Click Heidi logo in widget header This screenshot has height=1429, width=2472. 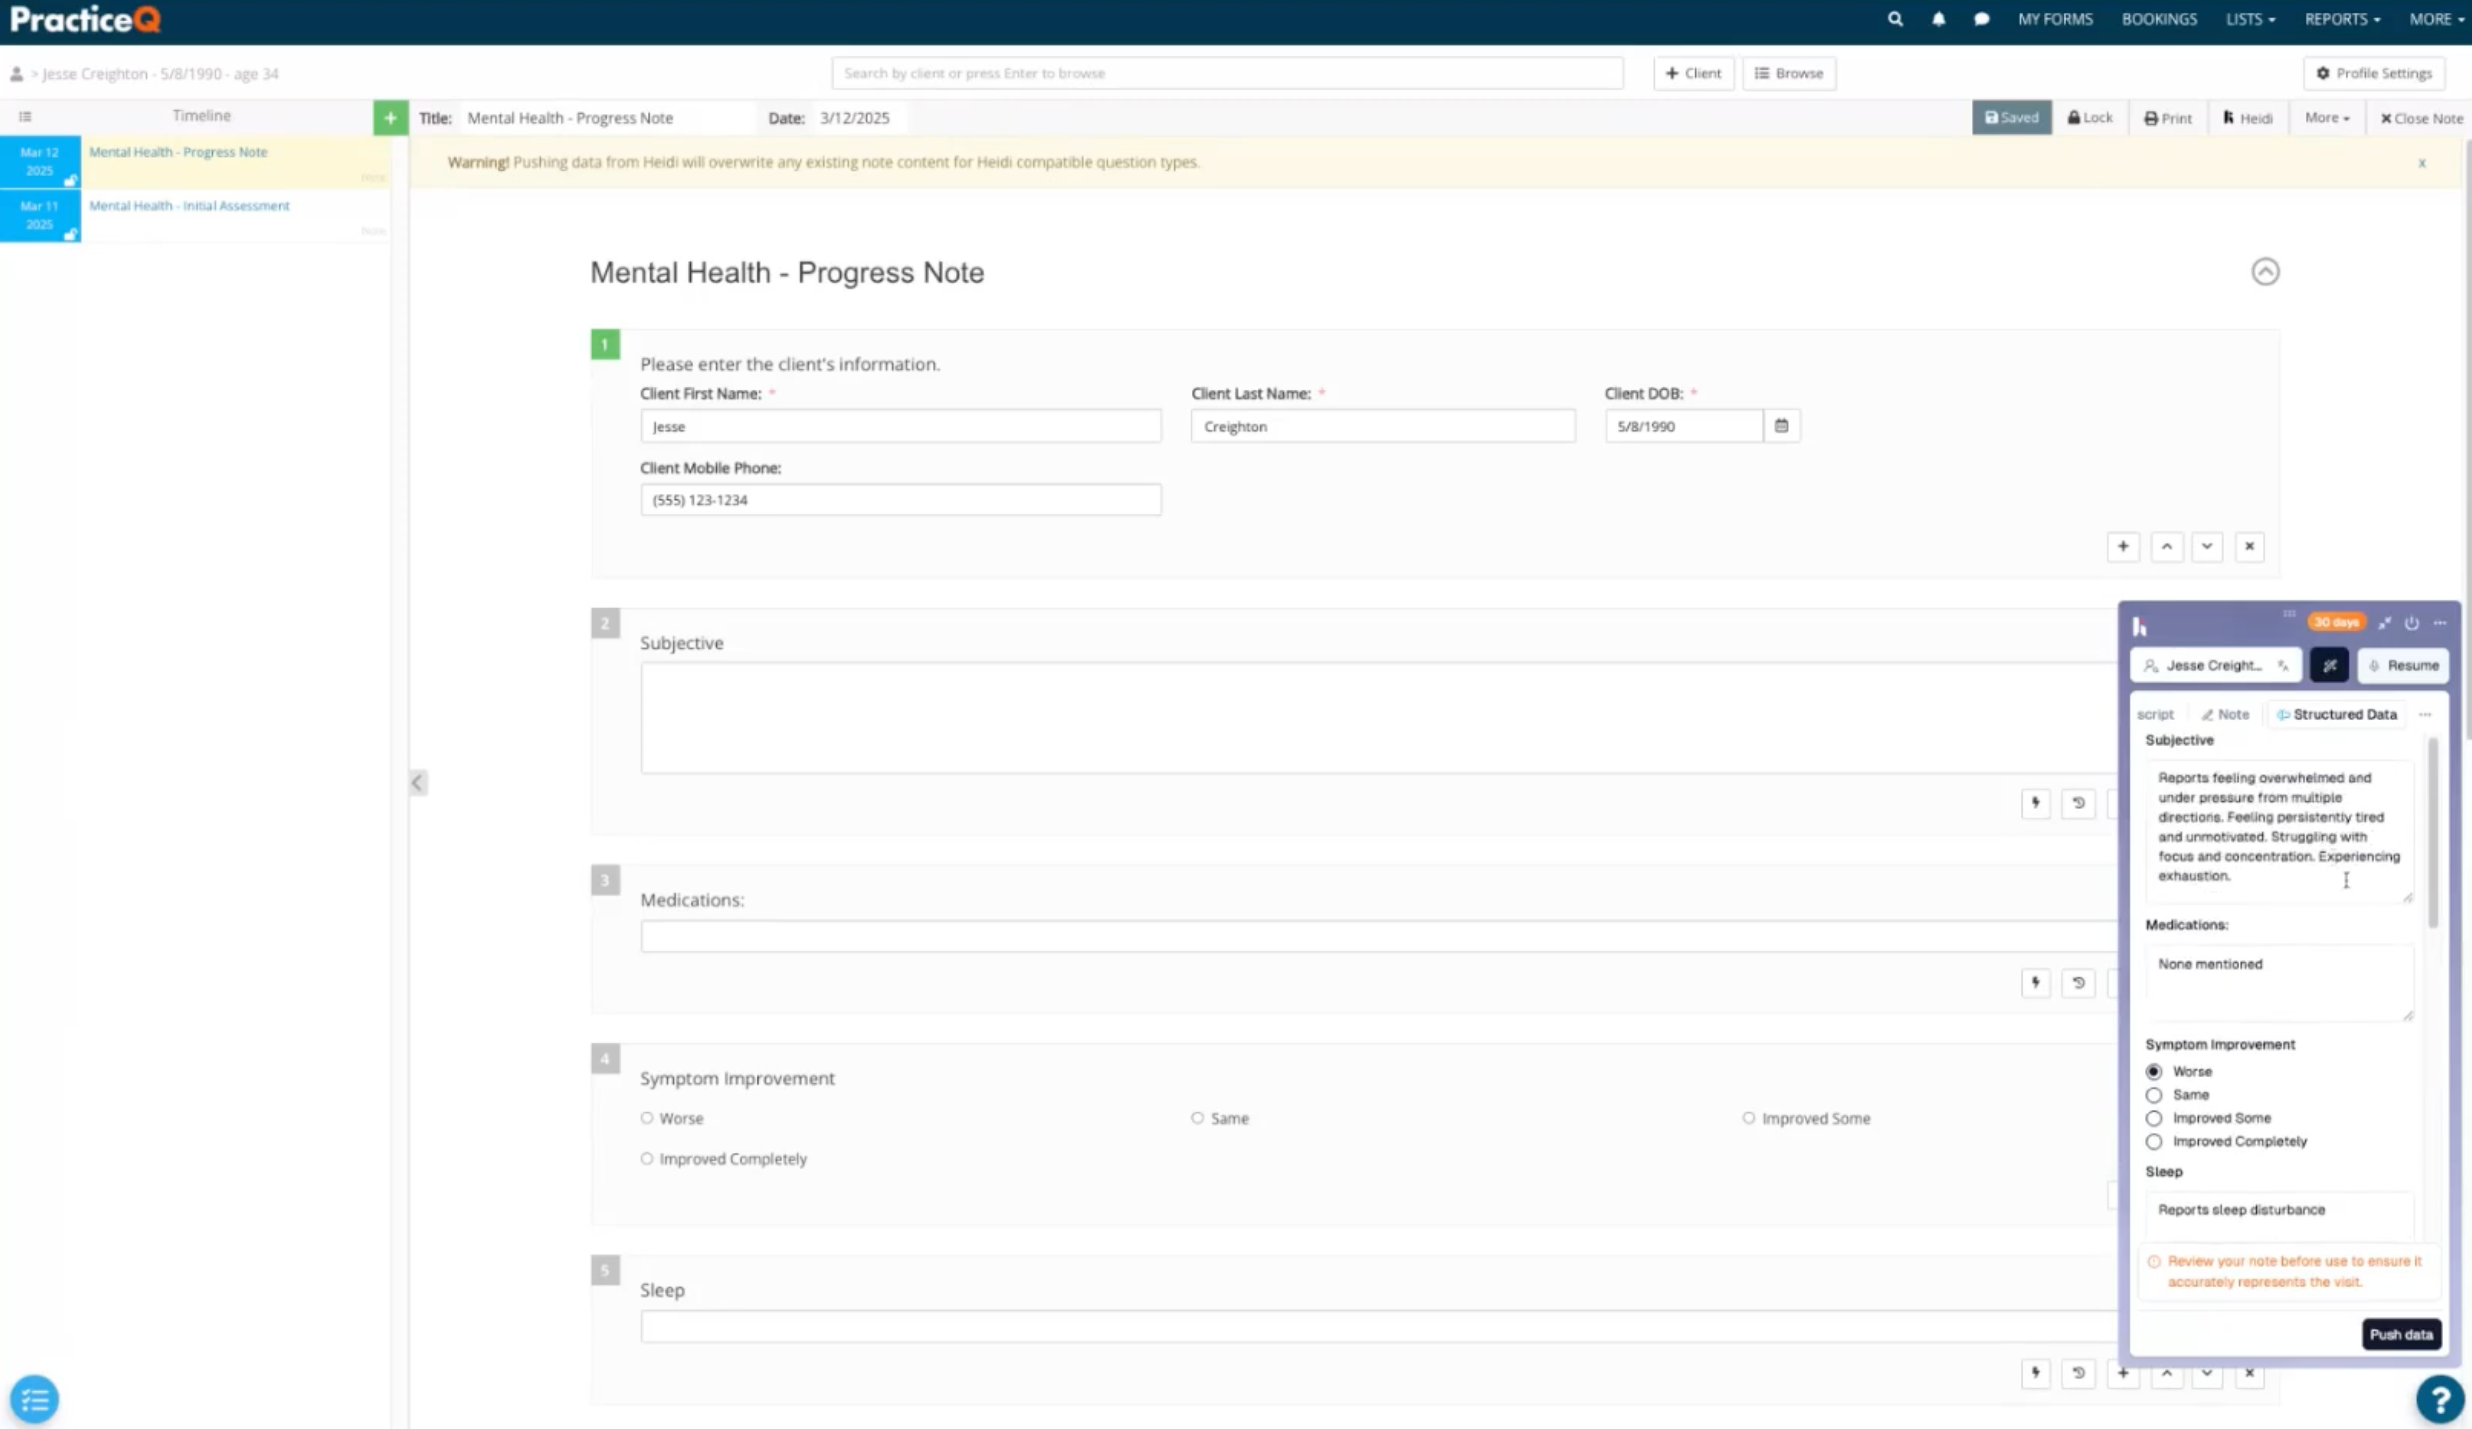pyautogui.click(x=2139, y=626)
